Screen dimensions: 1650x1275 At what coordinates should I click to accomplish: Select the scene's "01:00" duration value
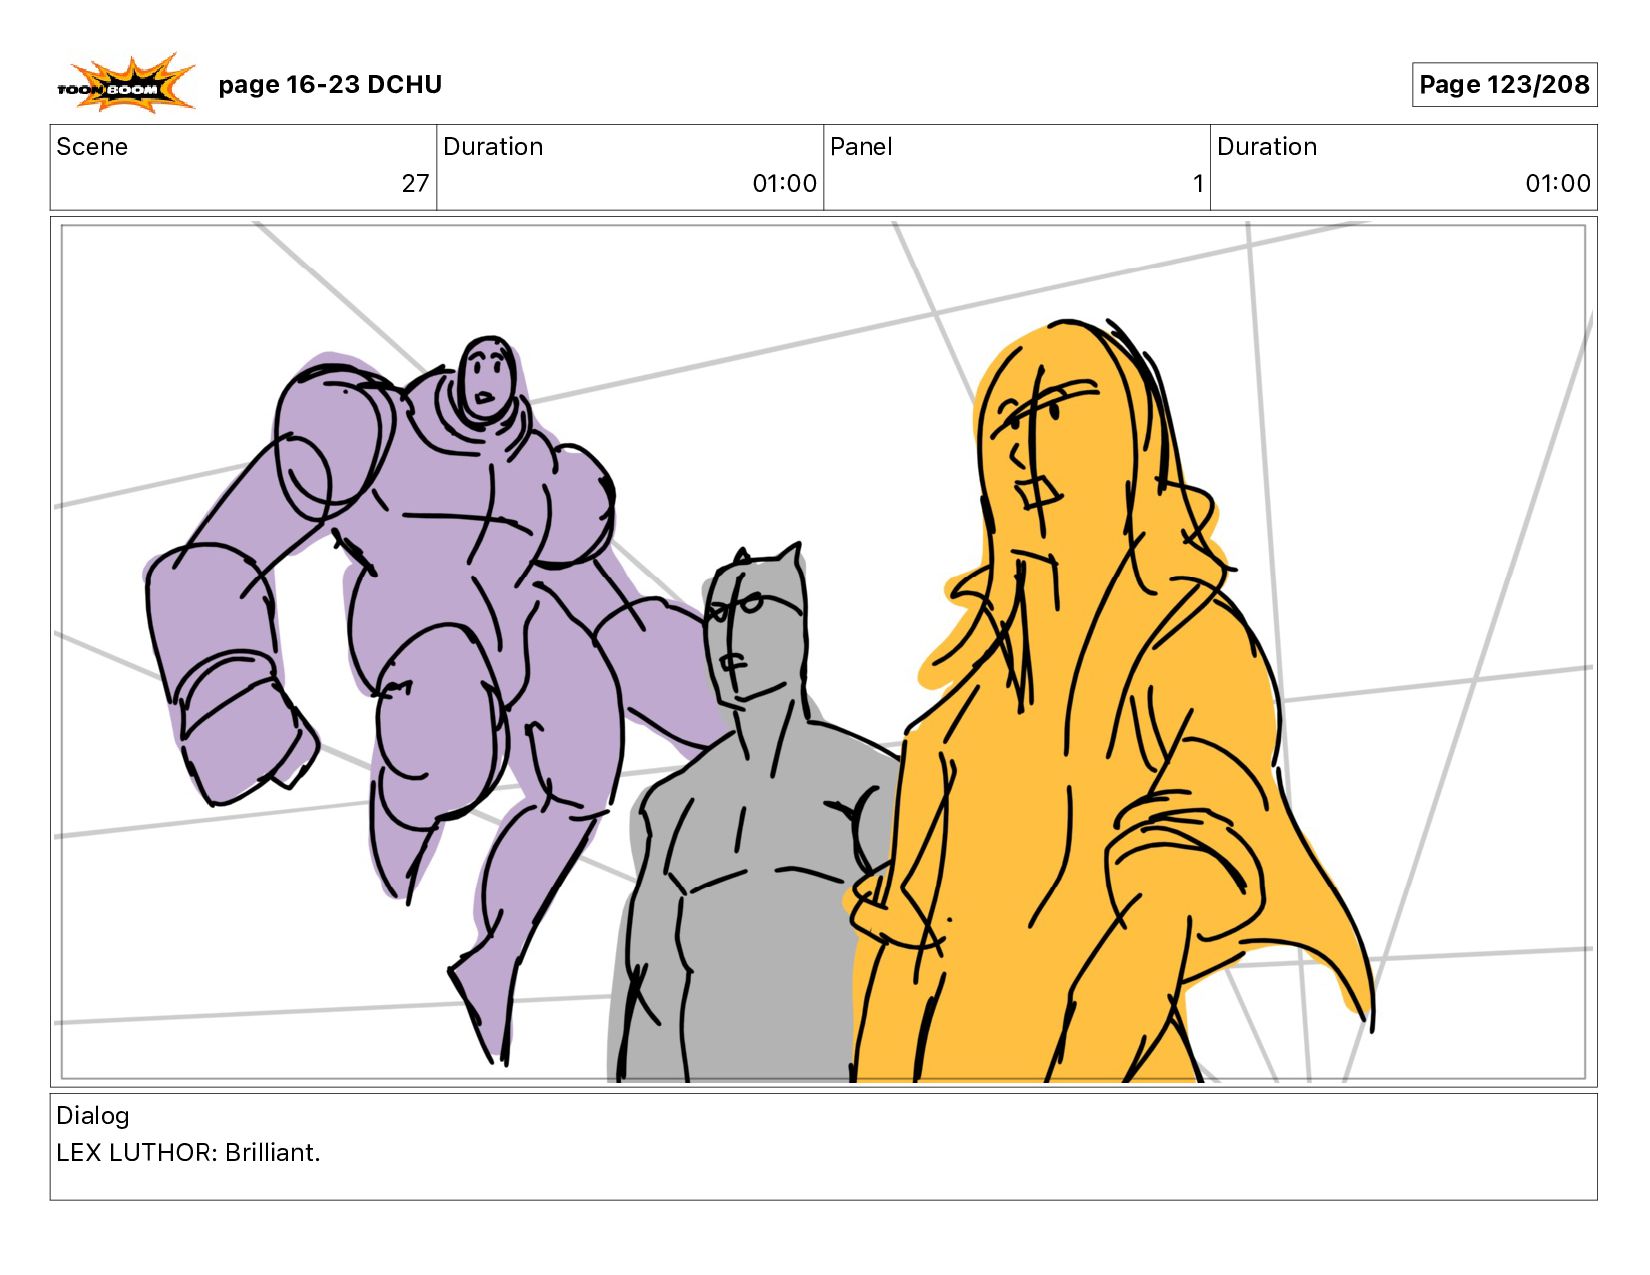pyautogui.click(x=784, y=184)
